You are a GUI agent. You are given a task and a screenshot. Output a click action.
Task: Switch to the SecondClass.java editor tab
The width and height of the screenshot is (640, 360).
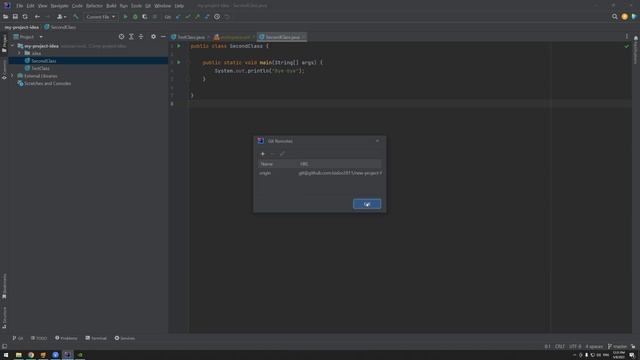(x=282, y=37)
